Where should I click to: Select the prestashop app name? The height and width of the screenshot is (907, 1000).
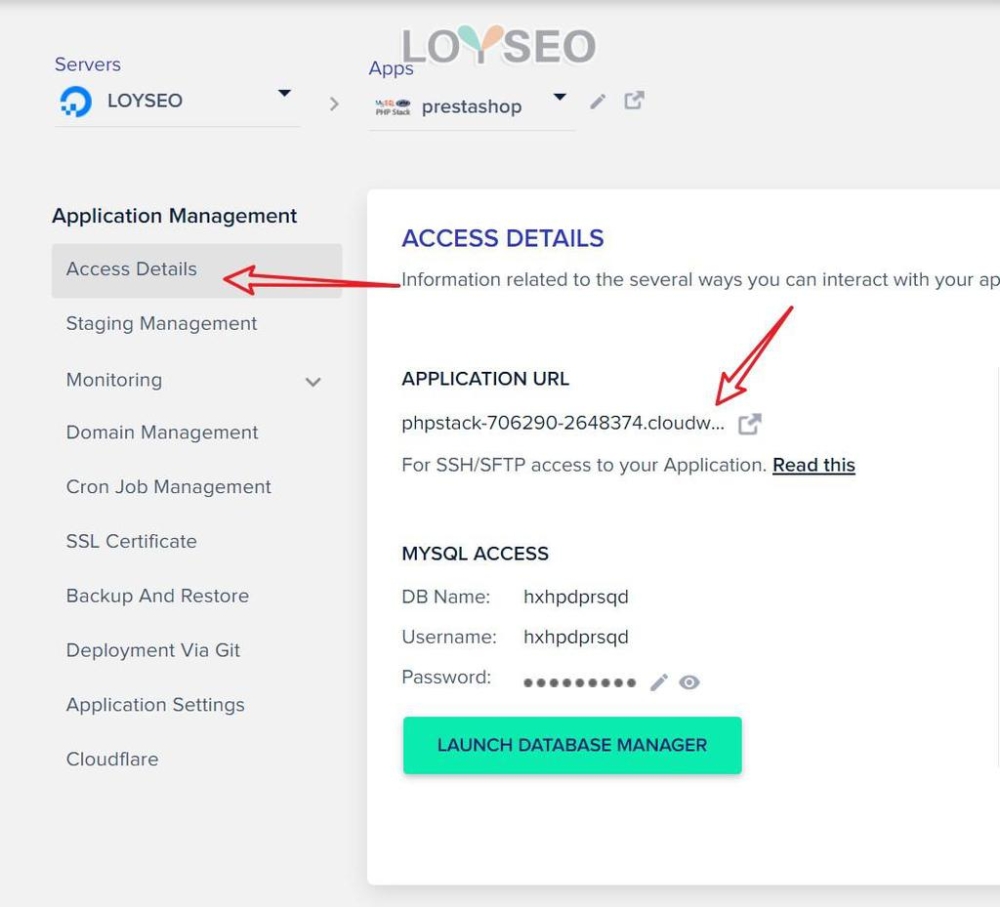(x=471, y=107)
